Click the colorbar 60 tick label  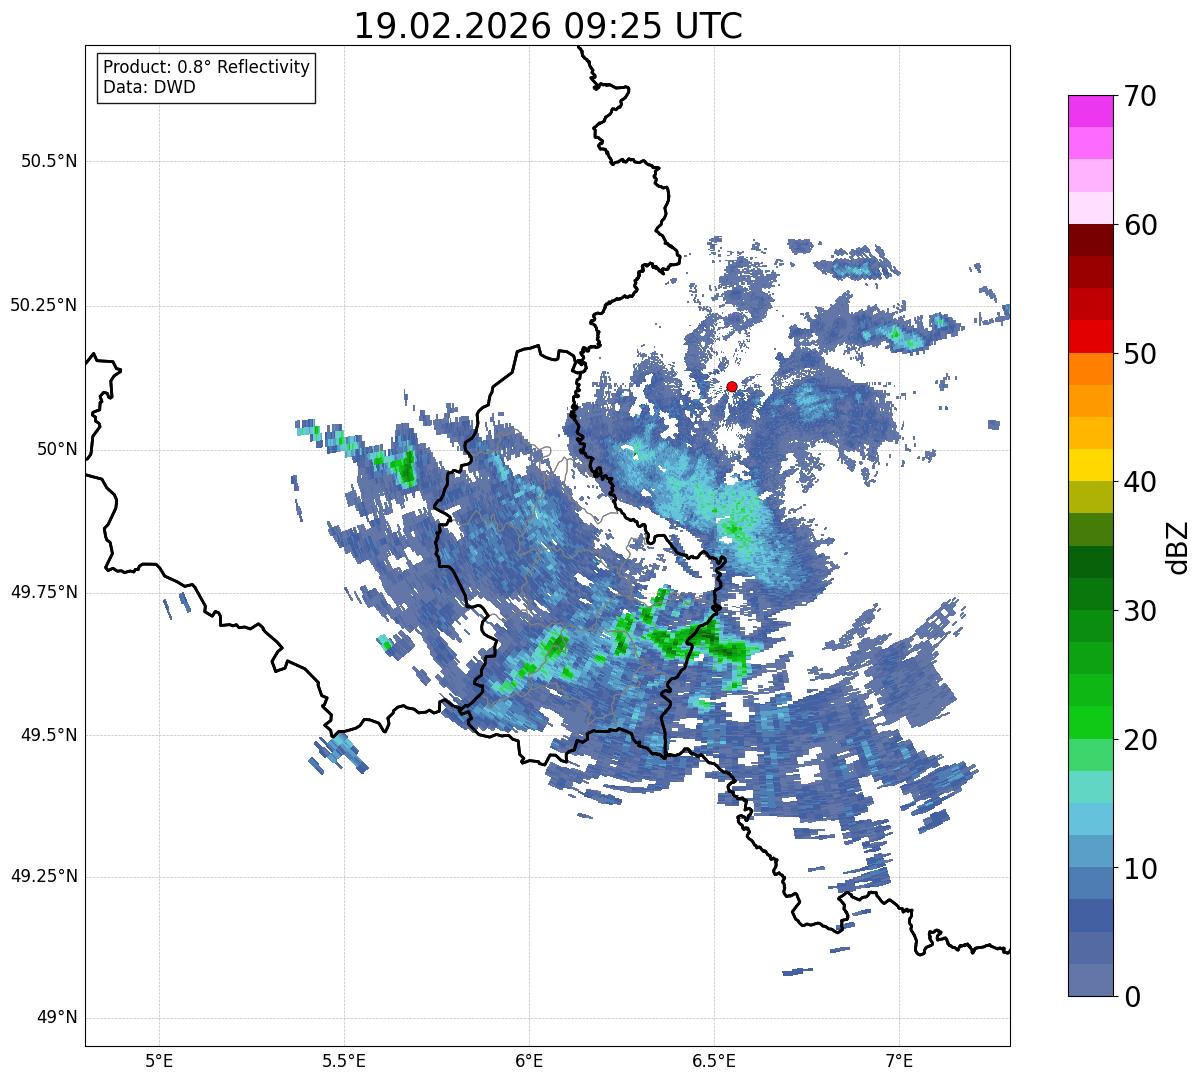pos(1141,225)
